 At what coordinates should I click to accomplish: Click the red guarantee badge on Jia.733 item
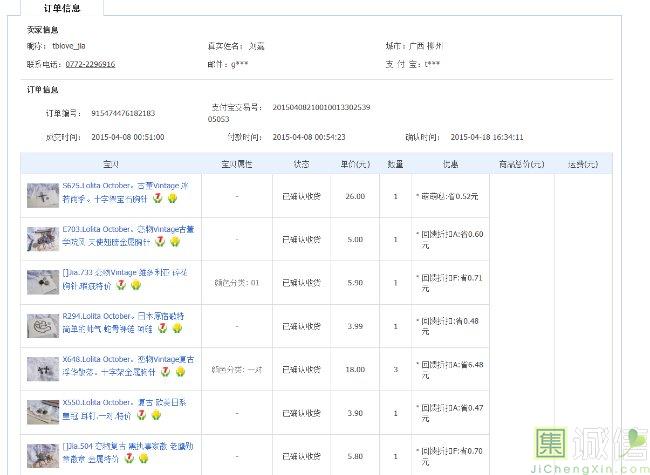point(123,285)
